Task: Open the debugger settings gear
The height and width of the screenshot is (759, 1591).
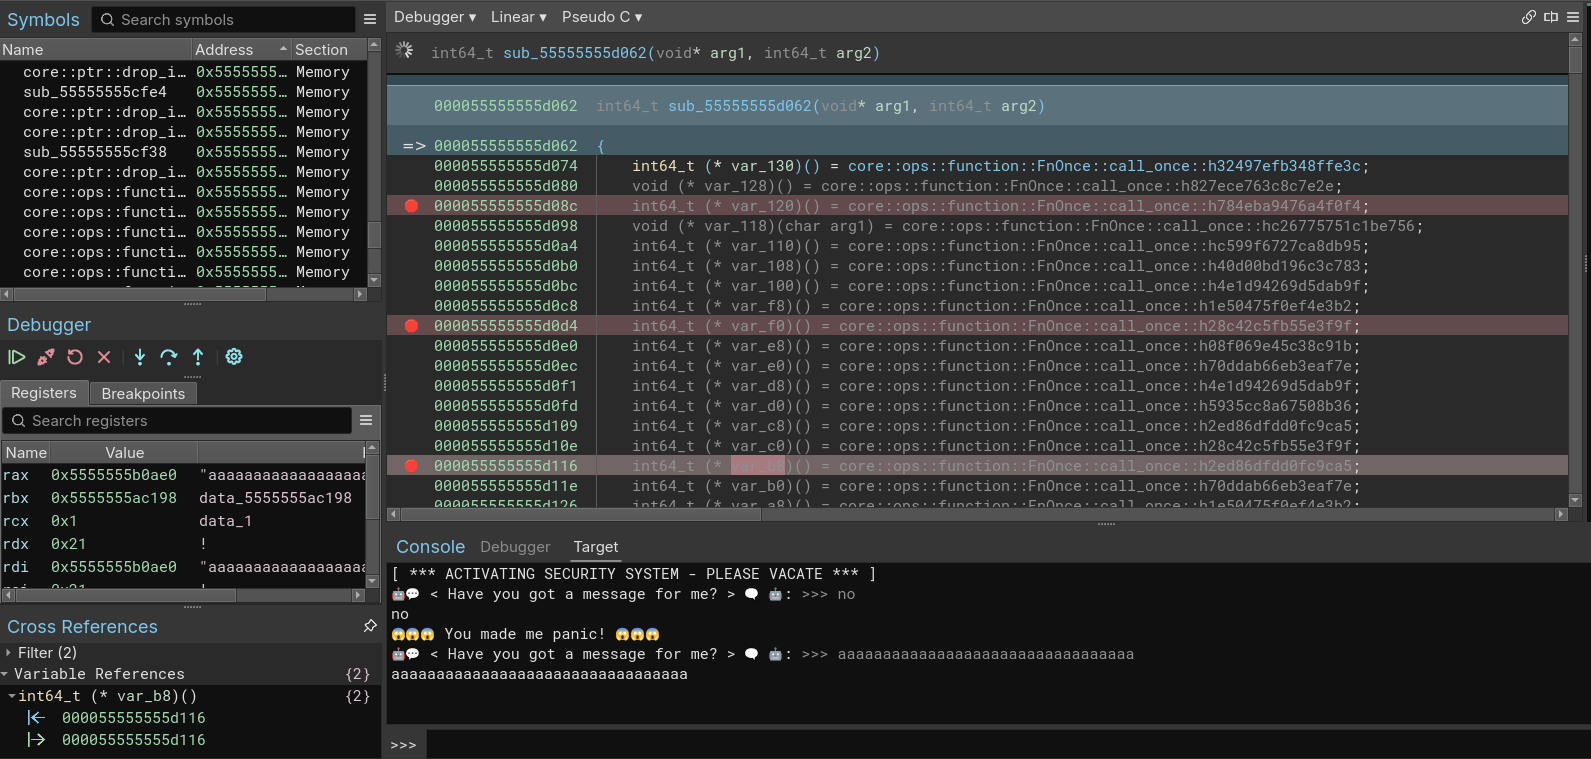Action: [x=234, y=357]
